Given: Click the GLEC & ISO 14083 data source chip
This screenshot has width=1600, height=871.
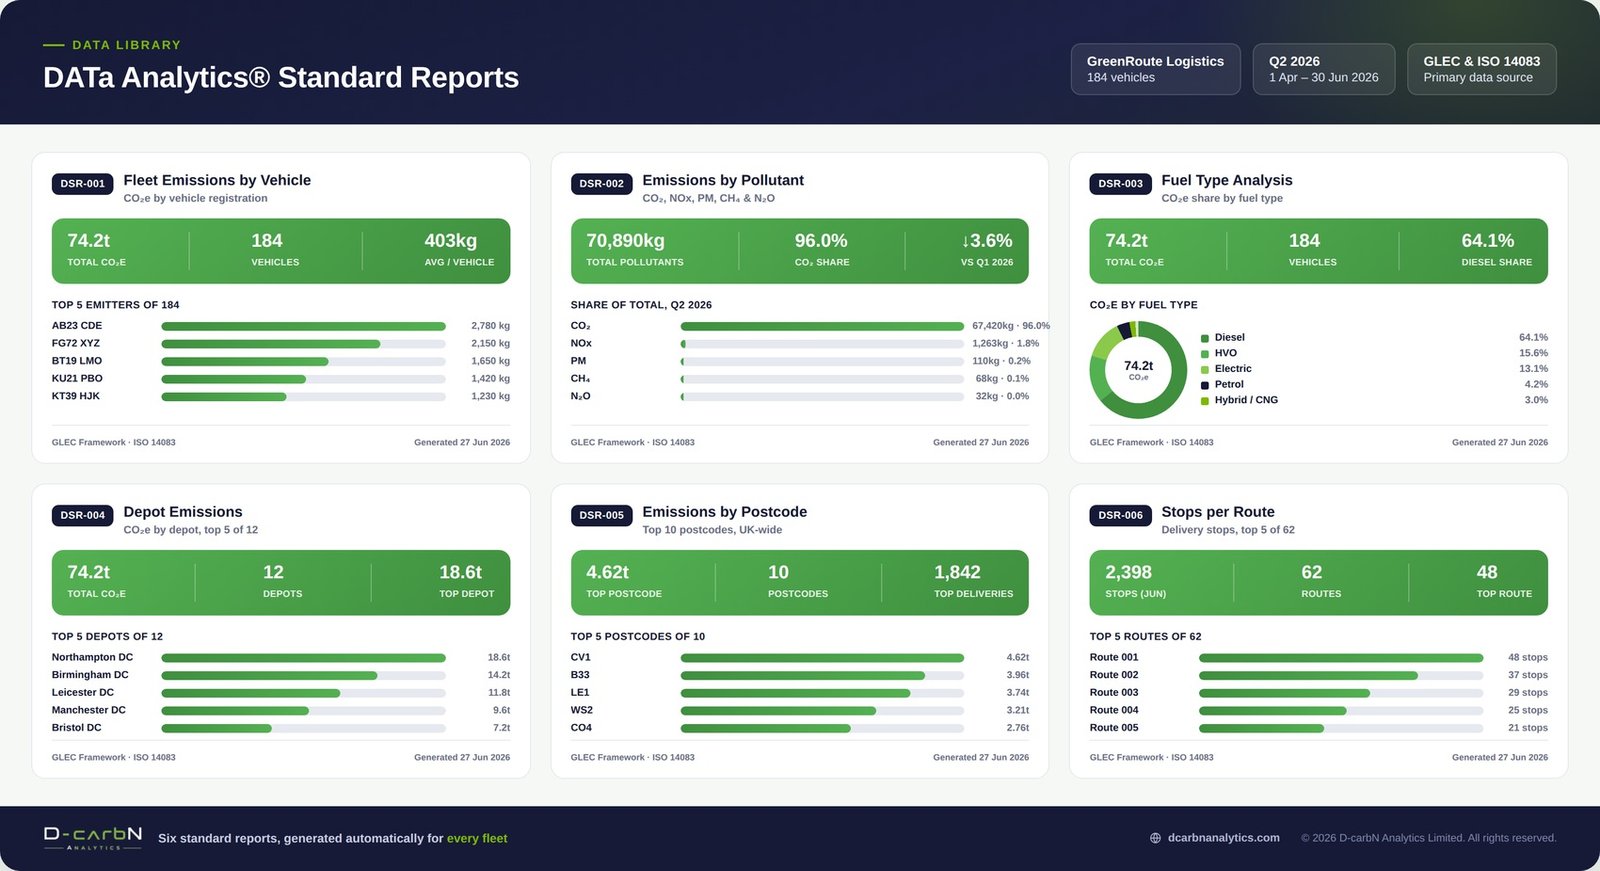Looking at the screenshot, I should [1481, 69].
